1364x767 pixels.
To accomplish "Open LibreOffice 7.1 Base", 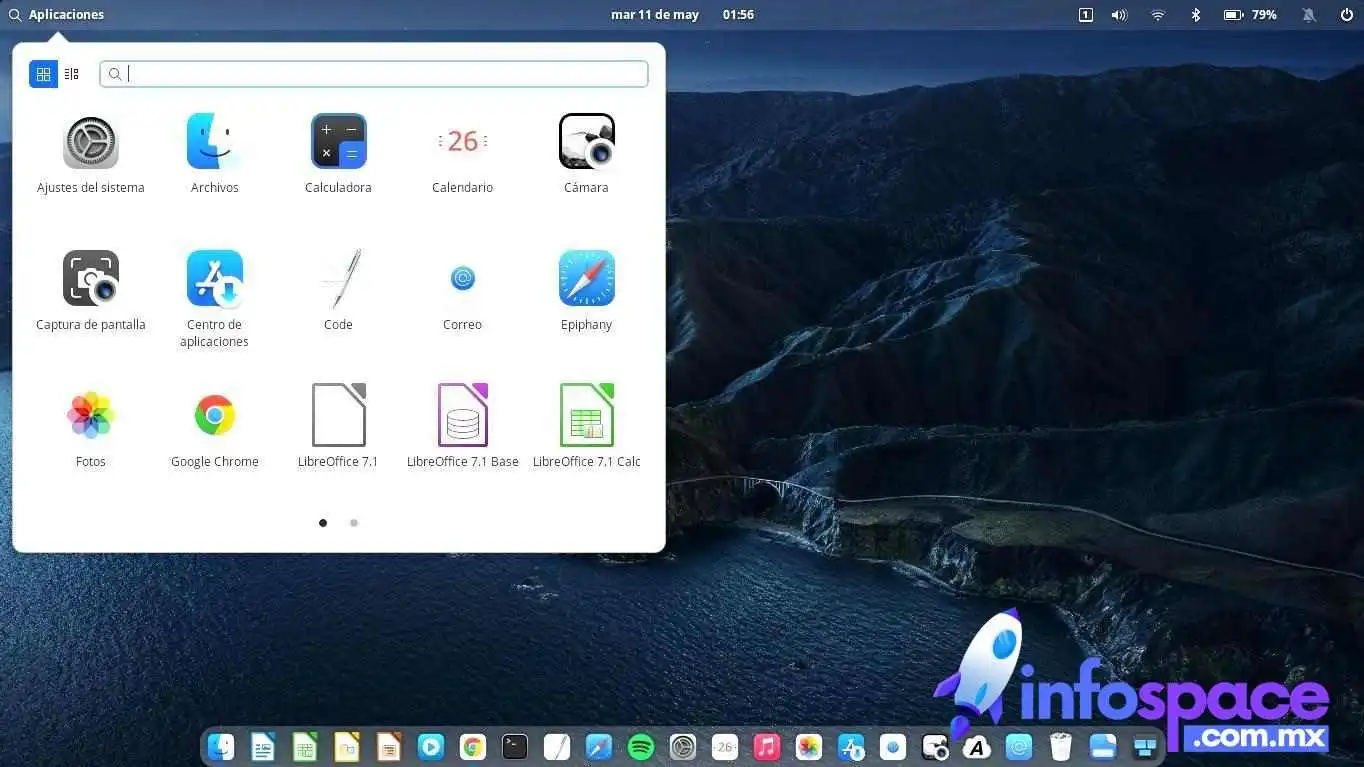I will click(462, 415).
